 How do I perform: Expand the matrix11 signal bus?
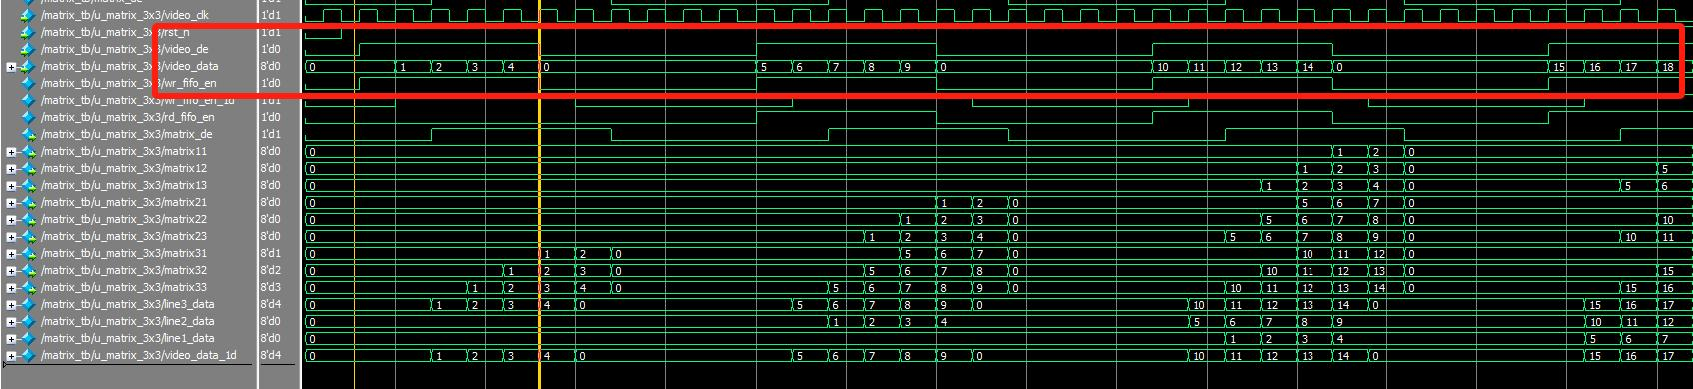point(11,152)
